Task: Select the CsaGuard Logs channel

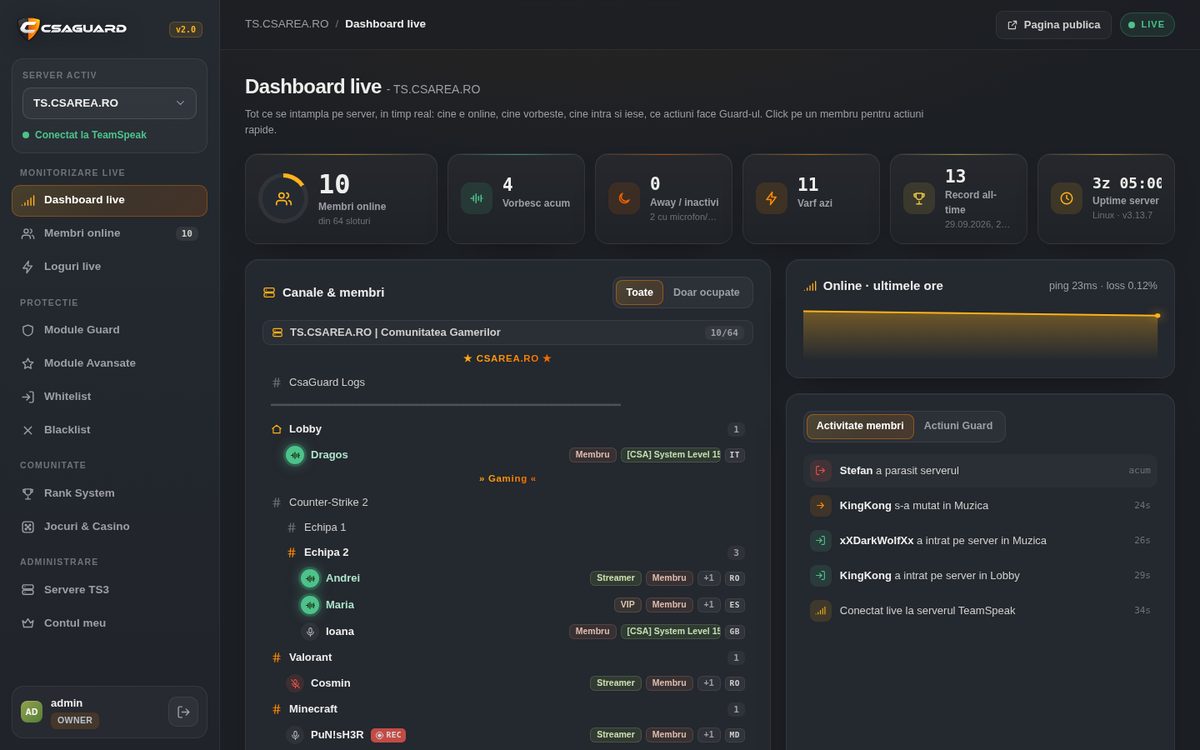Action: coord(508,382)
